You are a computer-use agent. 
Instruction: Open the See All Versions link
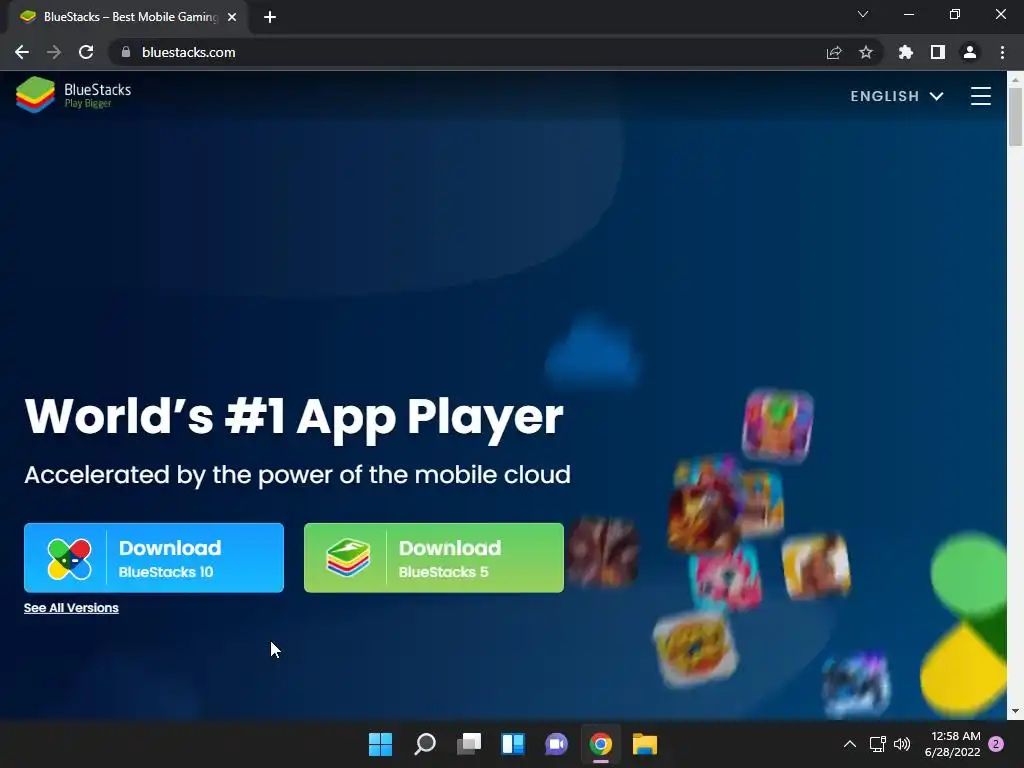point(71,608)
